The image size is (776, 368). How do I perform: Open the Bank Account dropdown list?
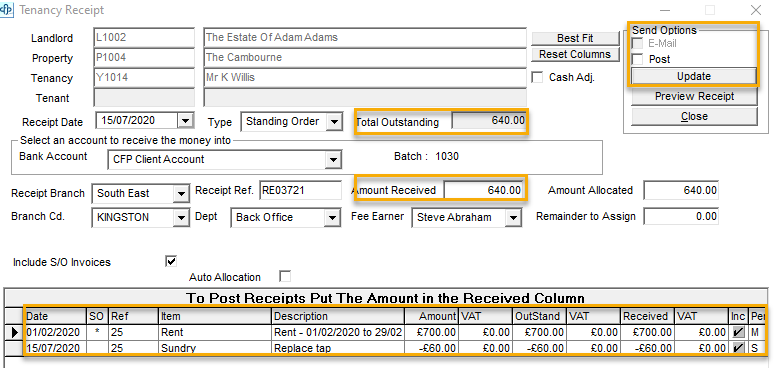point(334,160)
